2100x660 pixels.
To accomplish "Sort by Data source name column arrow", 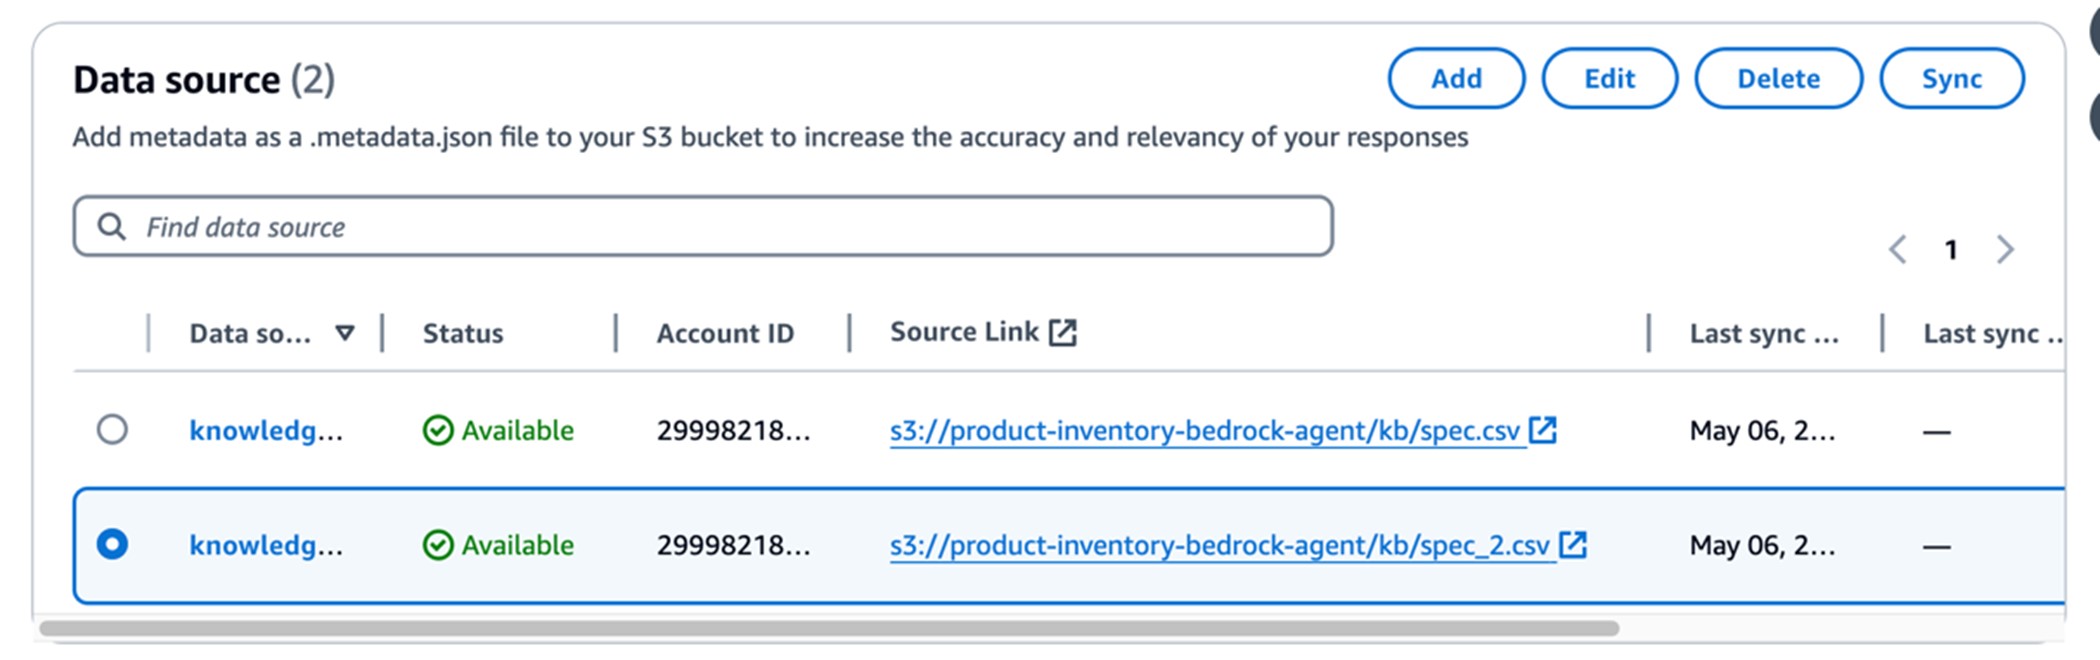I will tap(345, 333).
